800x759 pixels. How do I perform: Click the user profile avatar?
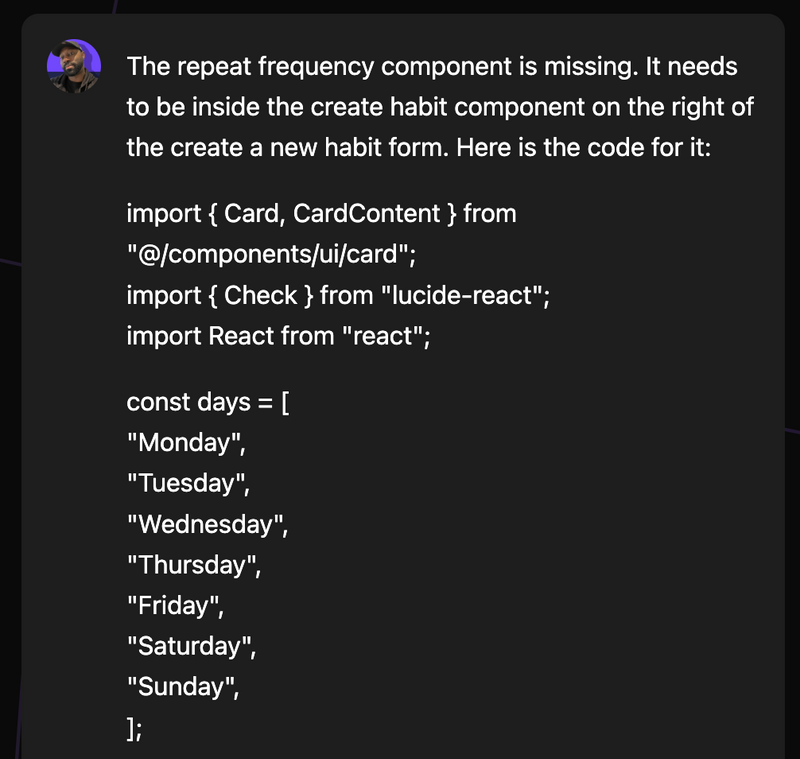[x=74, y=66]
